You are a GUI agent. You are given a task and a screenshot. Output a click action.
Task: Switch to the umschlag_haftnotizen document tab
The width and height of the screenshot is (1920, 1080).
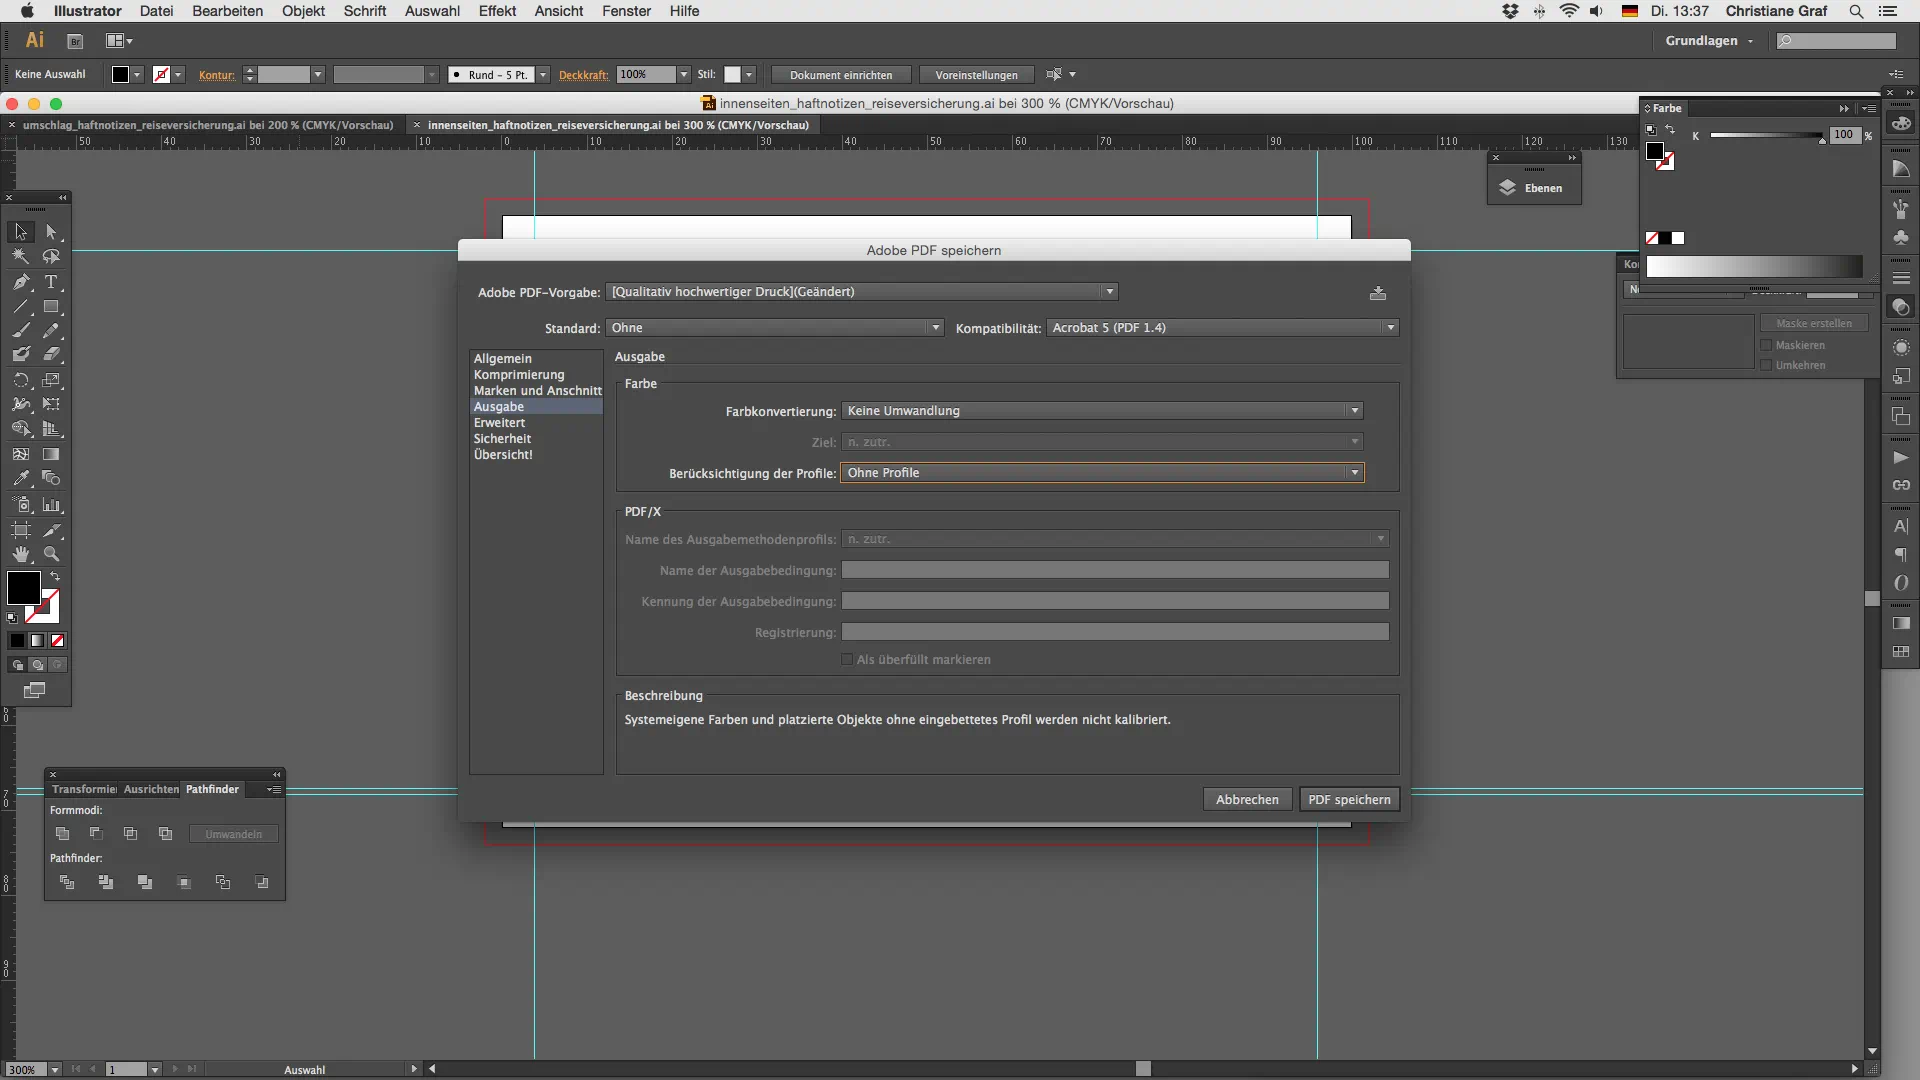point(207,125)
